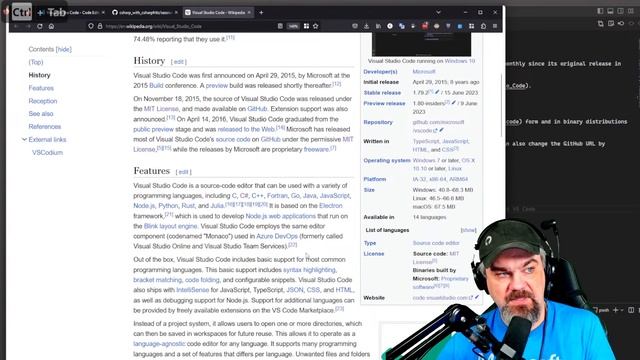Select History in the contents sidebar
The height and width of the screenshot is (360, 640).
click(39, 75)
